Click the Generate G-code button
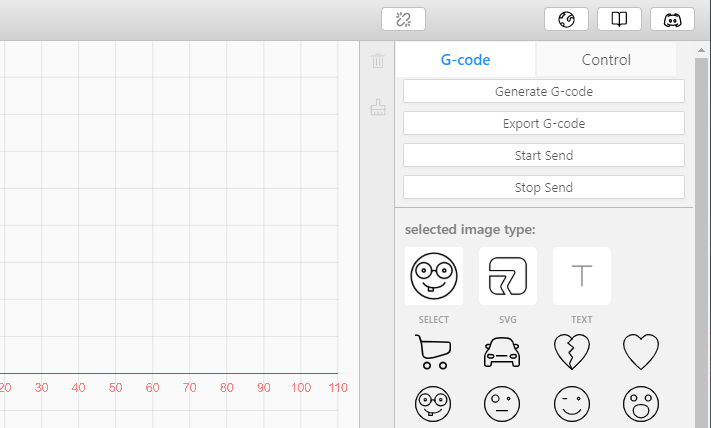 coord(544,91)
